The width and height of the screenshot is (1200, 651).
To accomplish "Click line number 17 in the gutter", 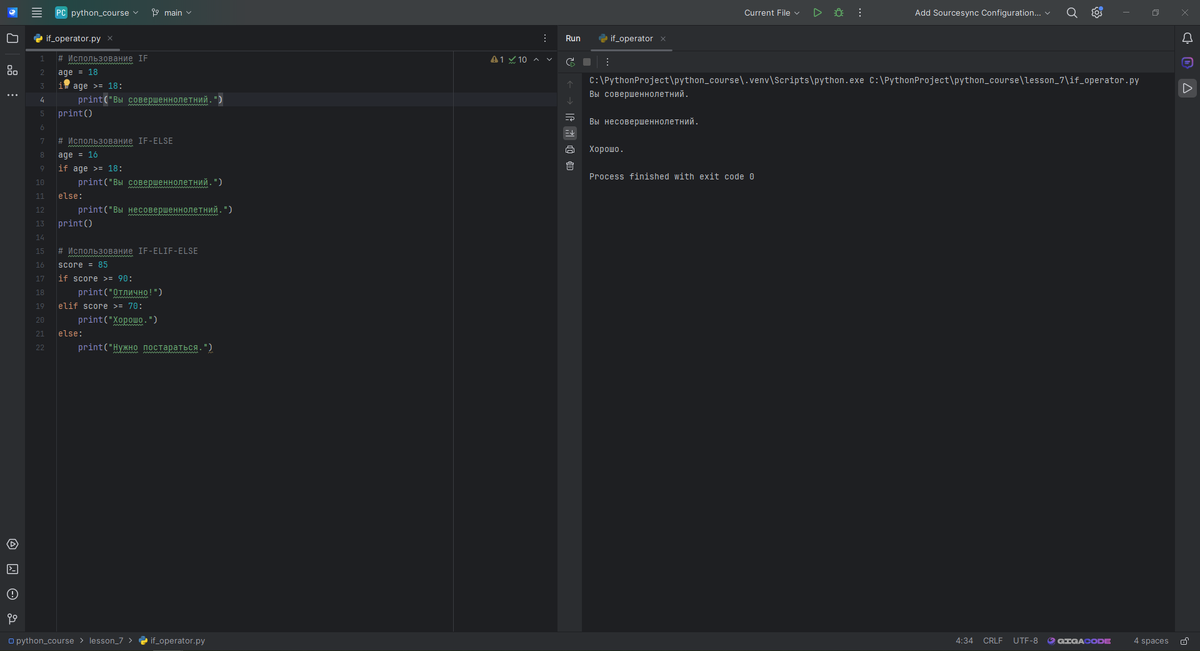I will point(40,279).
